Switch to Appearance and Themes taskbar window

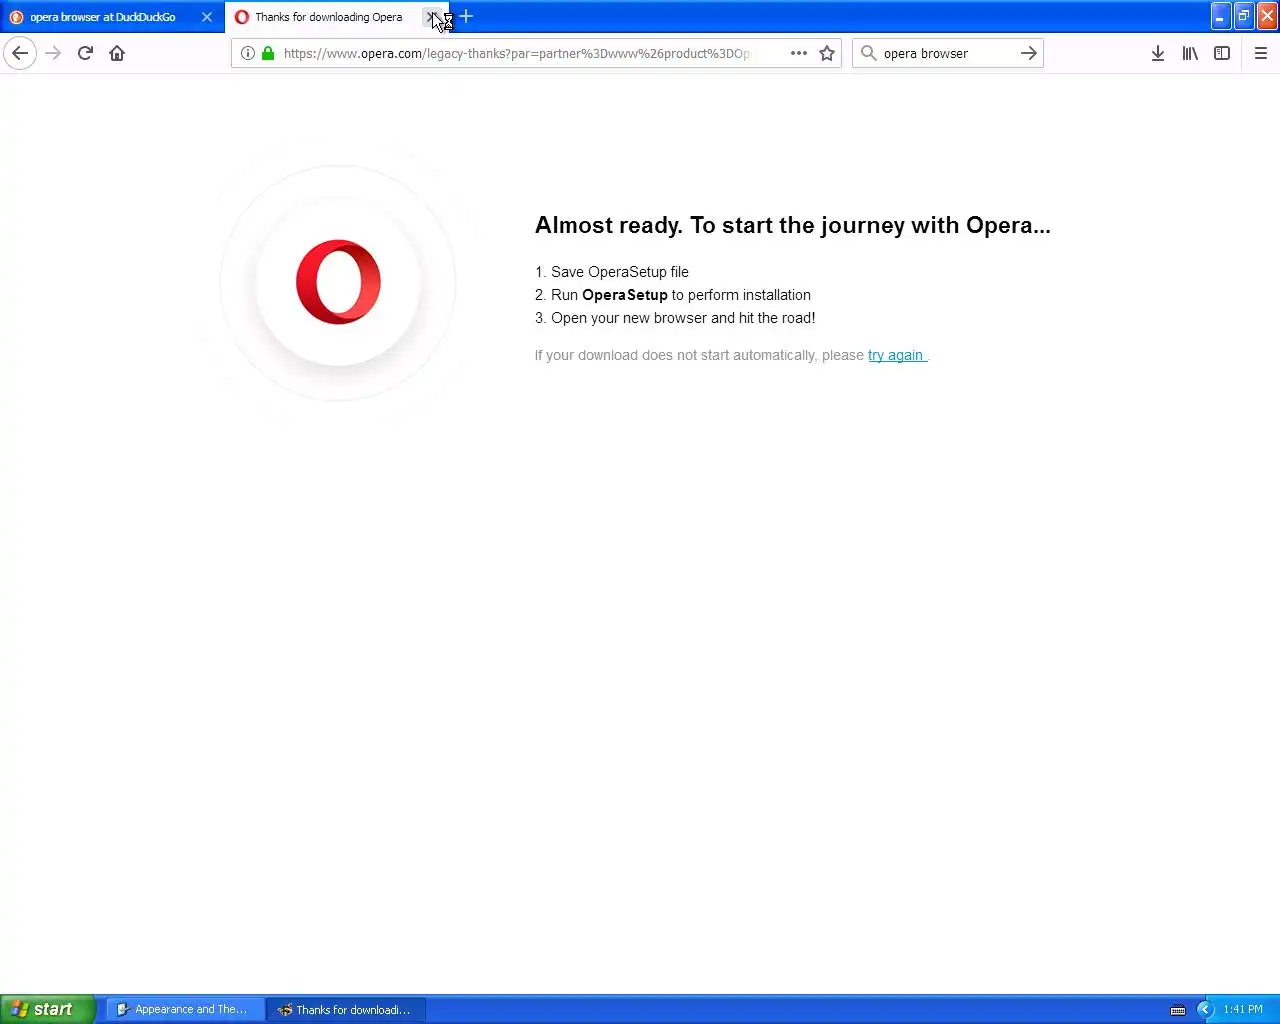click(185, 1009)
